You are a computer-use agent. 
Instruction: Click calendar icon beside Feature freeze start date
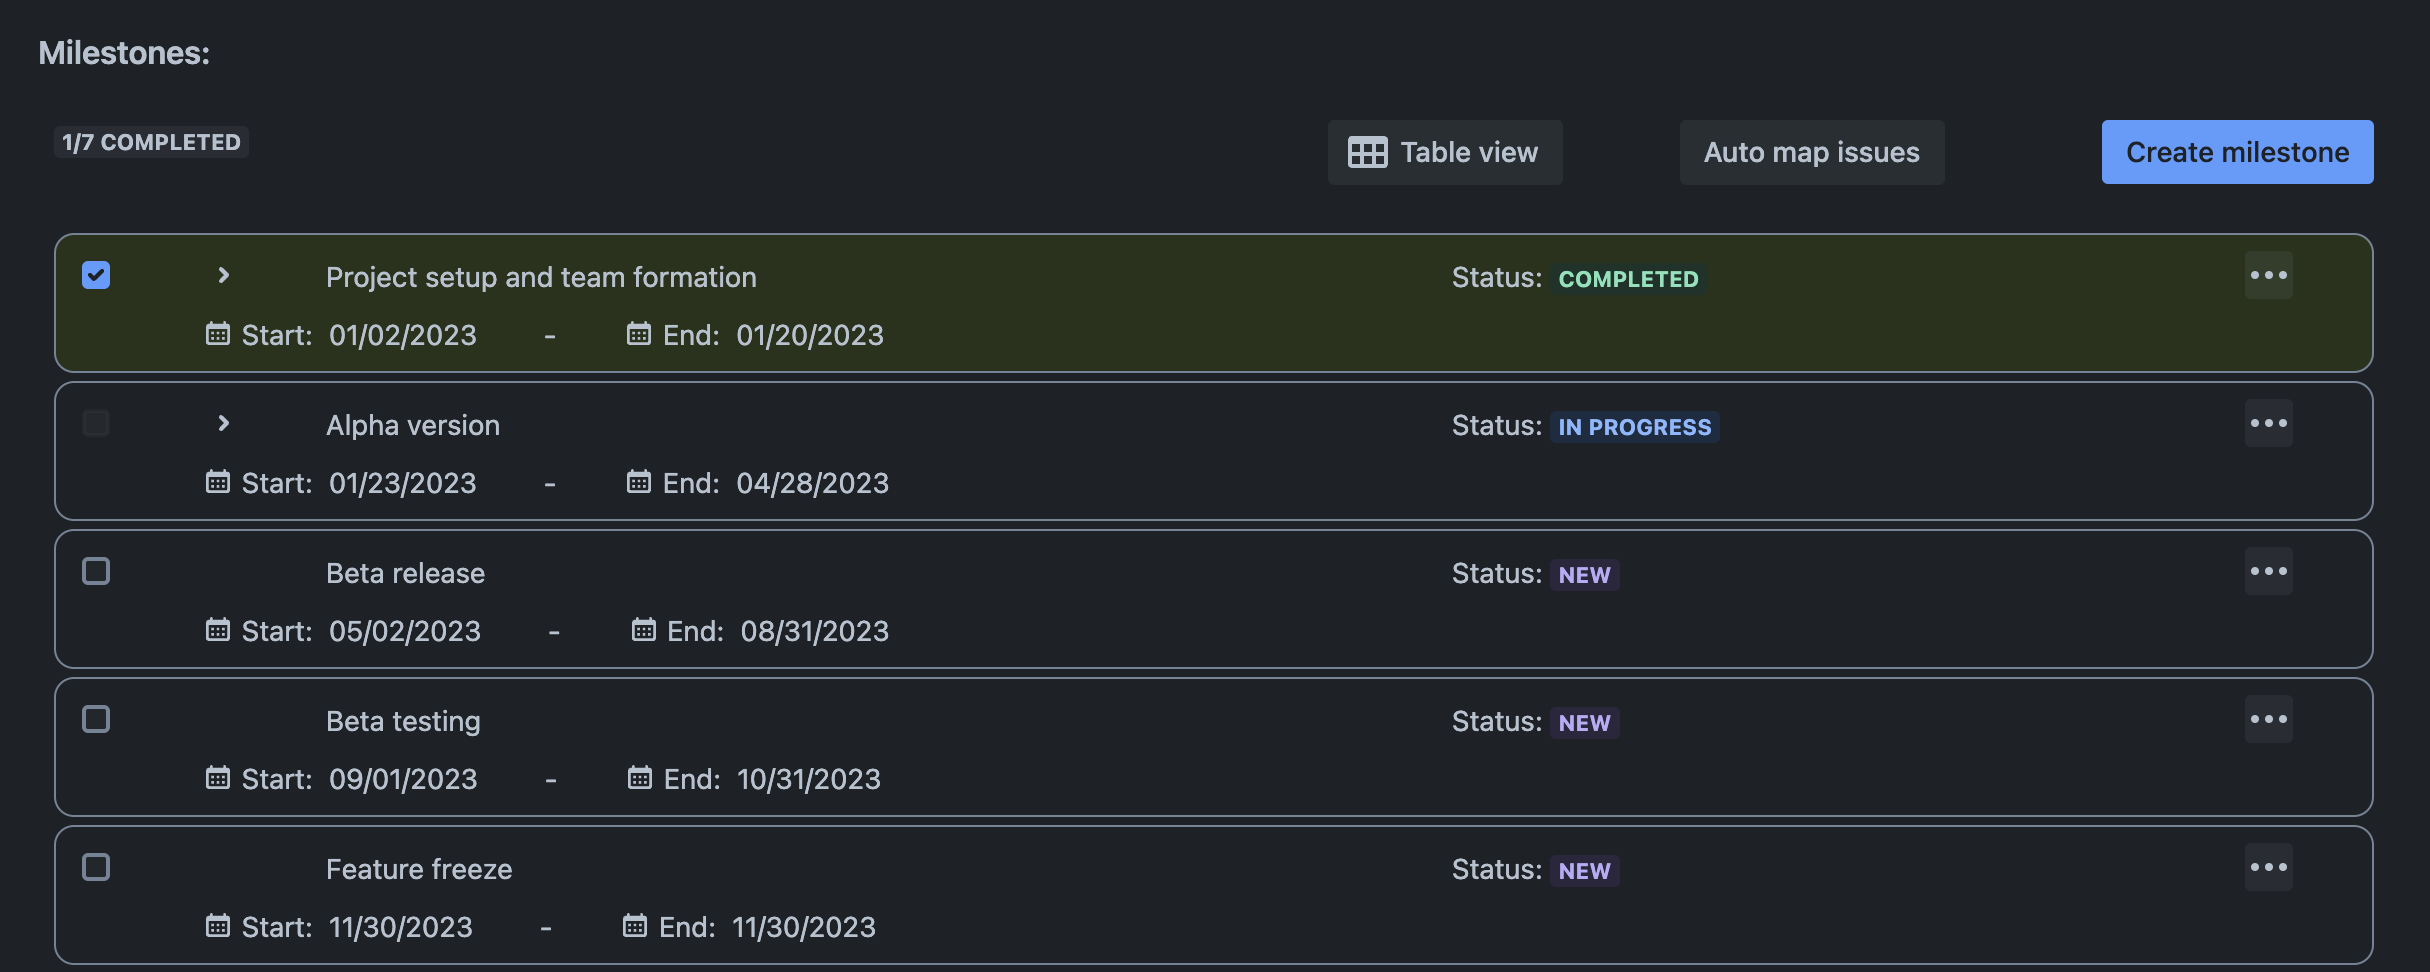[x=217, y=926]
